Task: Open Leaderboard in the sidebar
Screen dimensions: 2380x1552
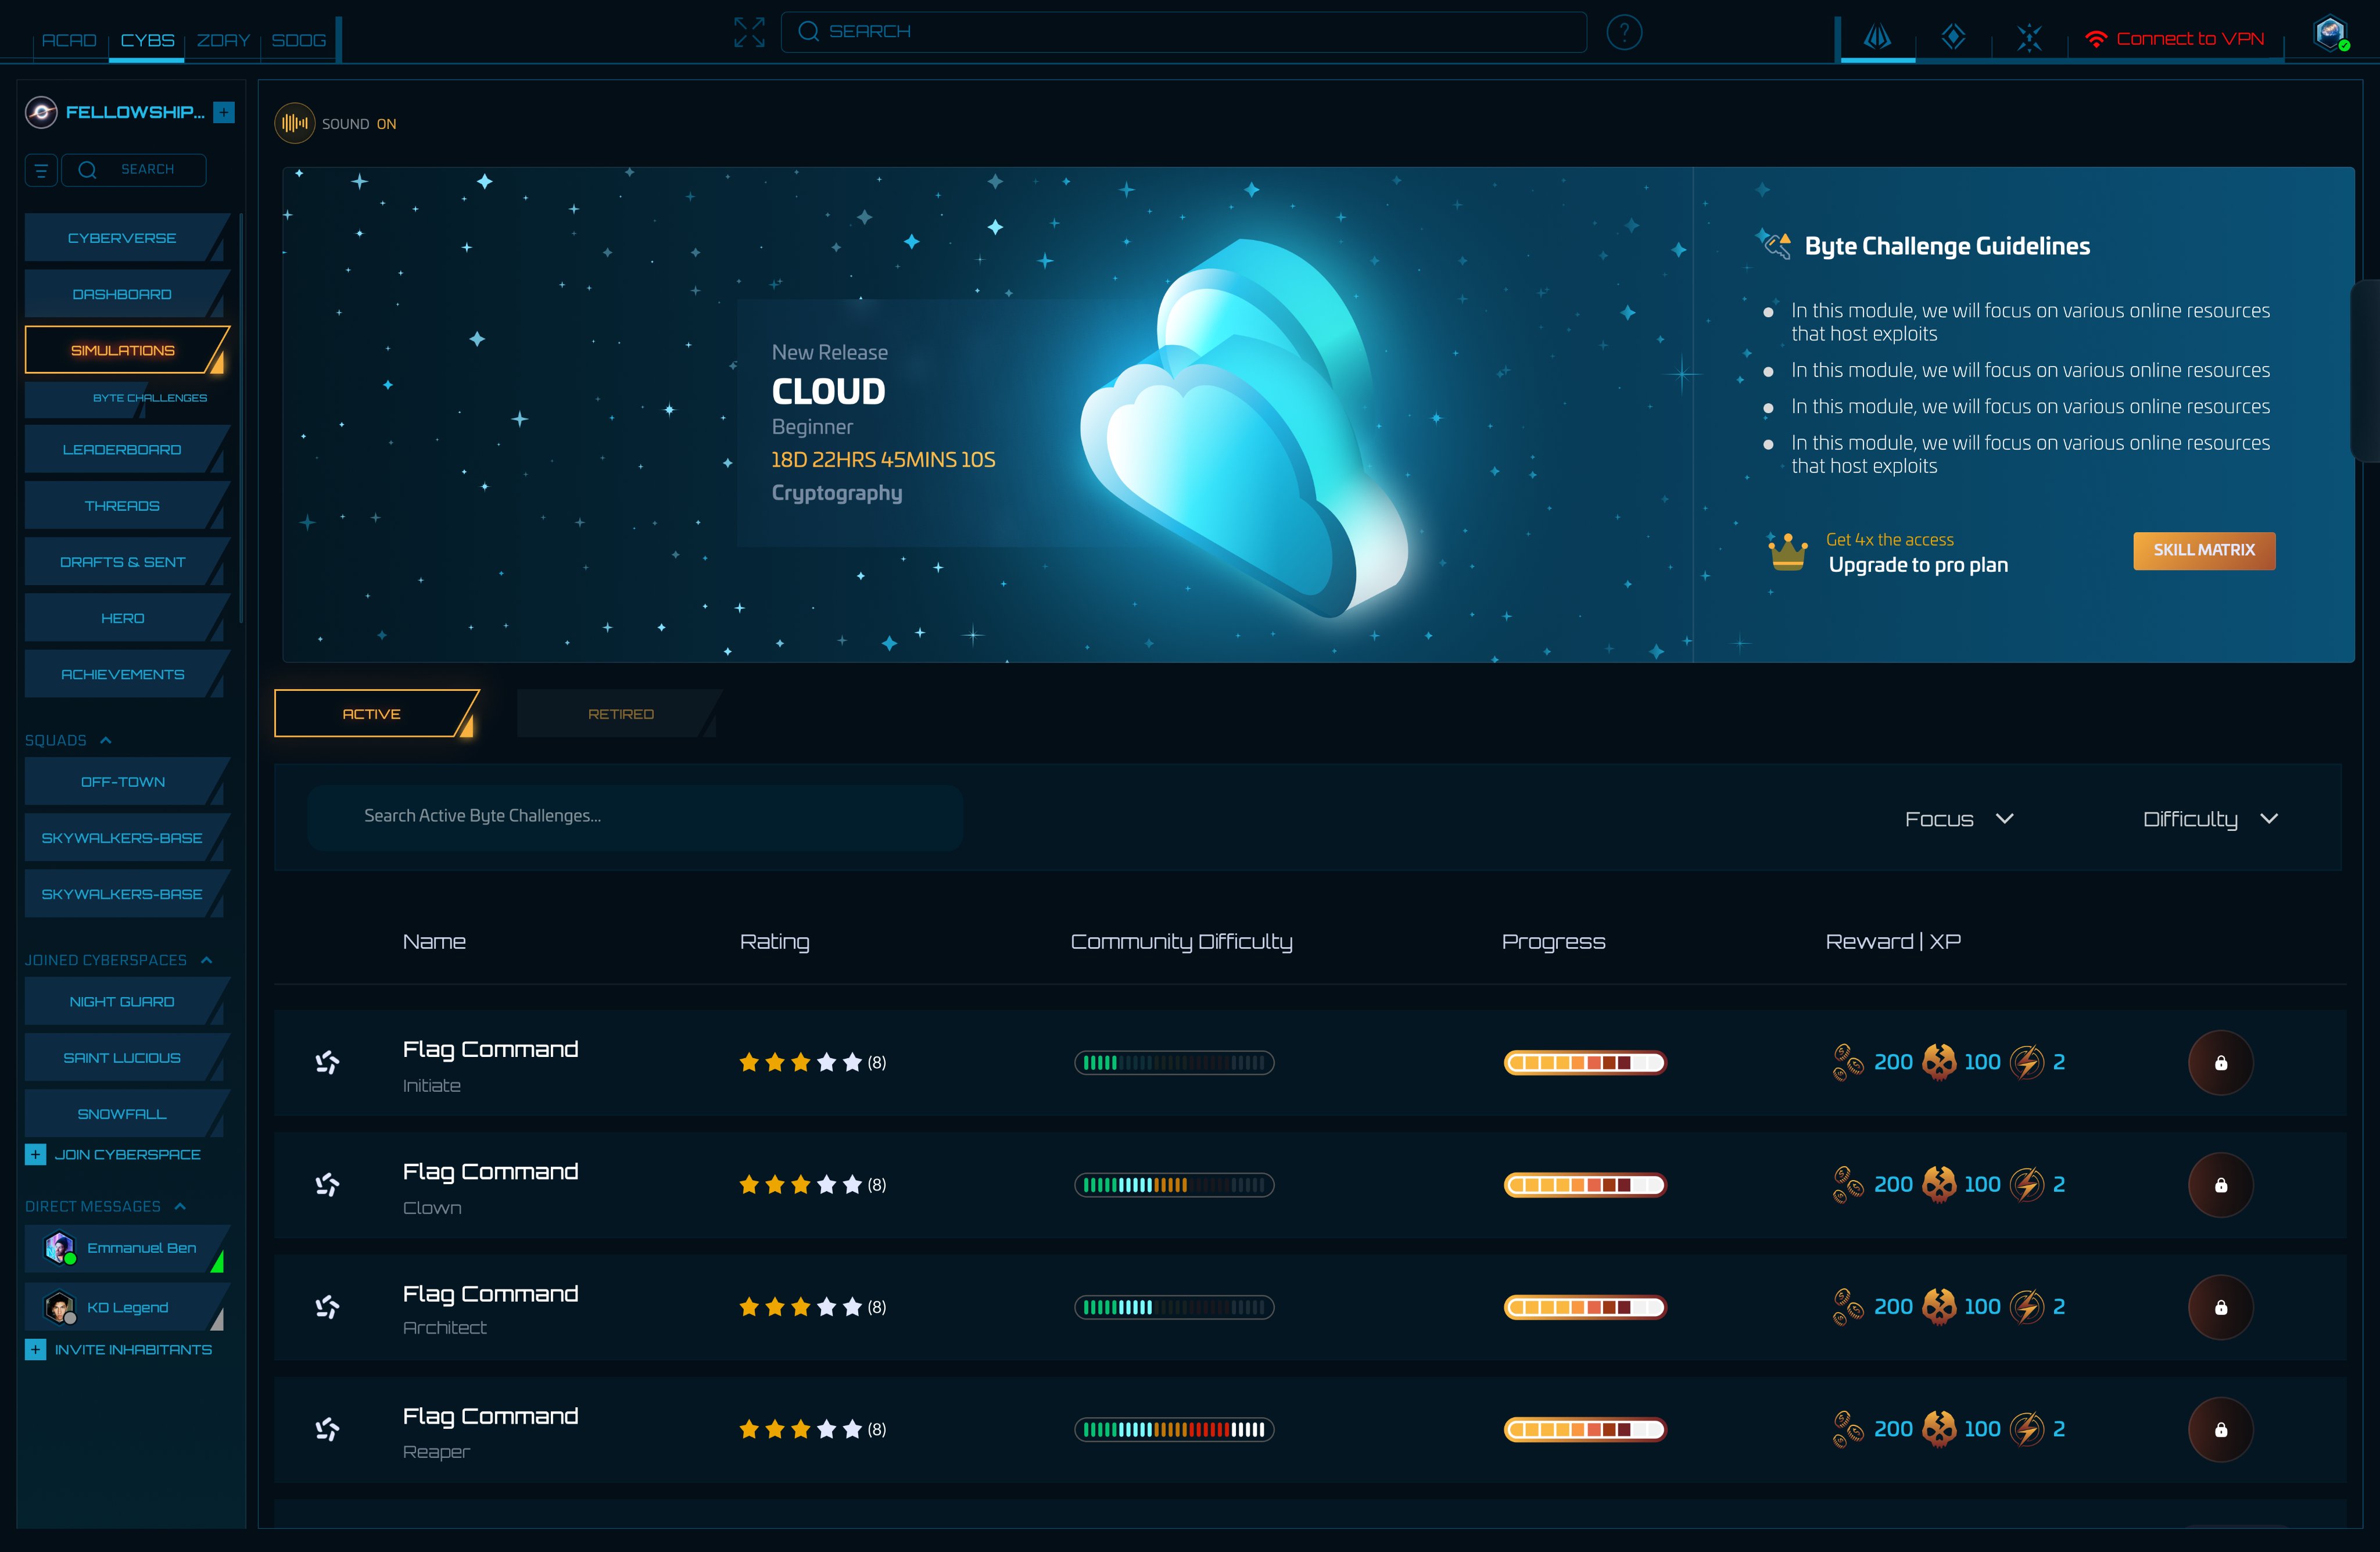Action: (x=122, y=450)
